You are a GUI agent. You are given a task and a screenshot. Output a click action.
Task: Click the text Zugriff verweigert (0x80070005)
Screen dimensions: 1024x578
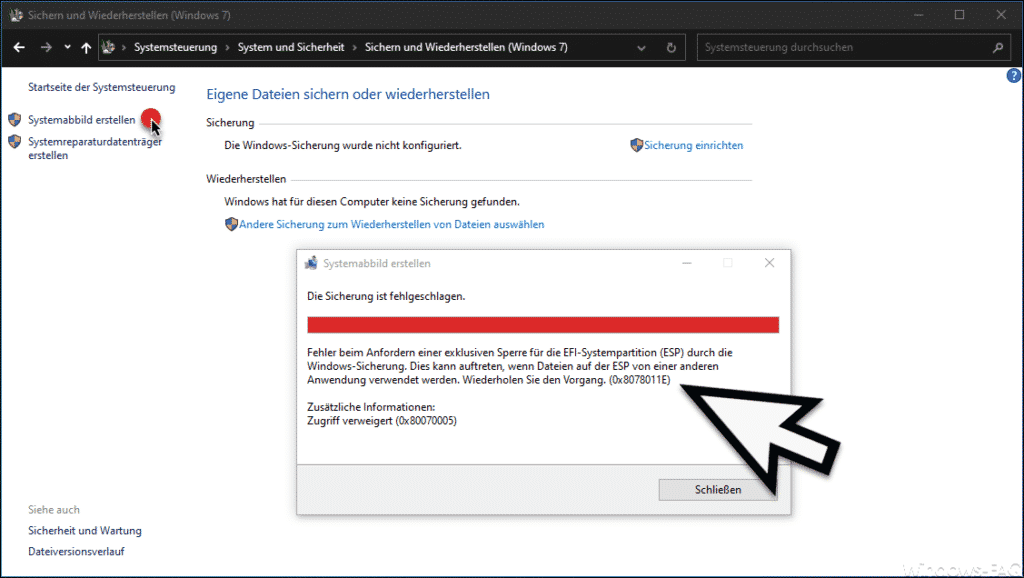coord(382,421)
